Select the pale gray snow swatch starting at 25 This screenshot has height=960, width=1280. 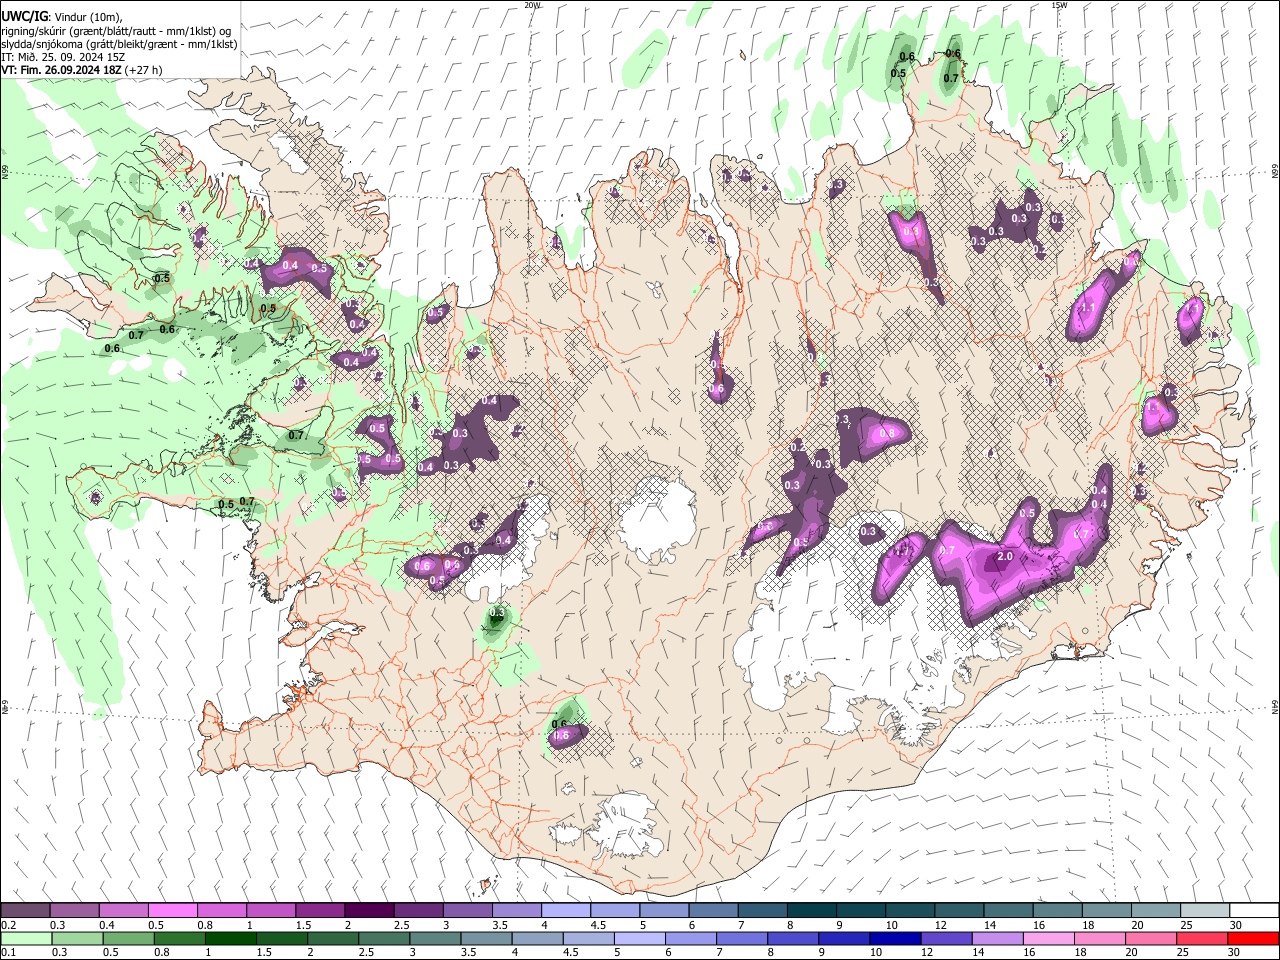tap(1203, 911)
